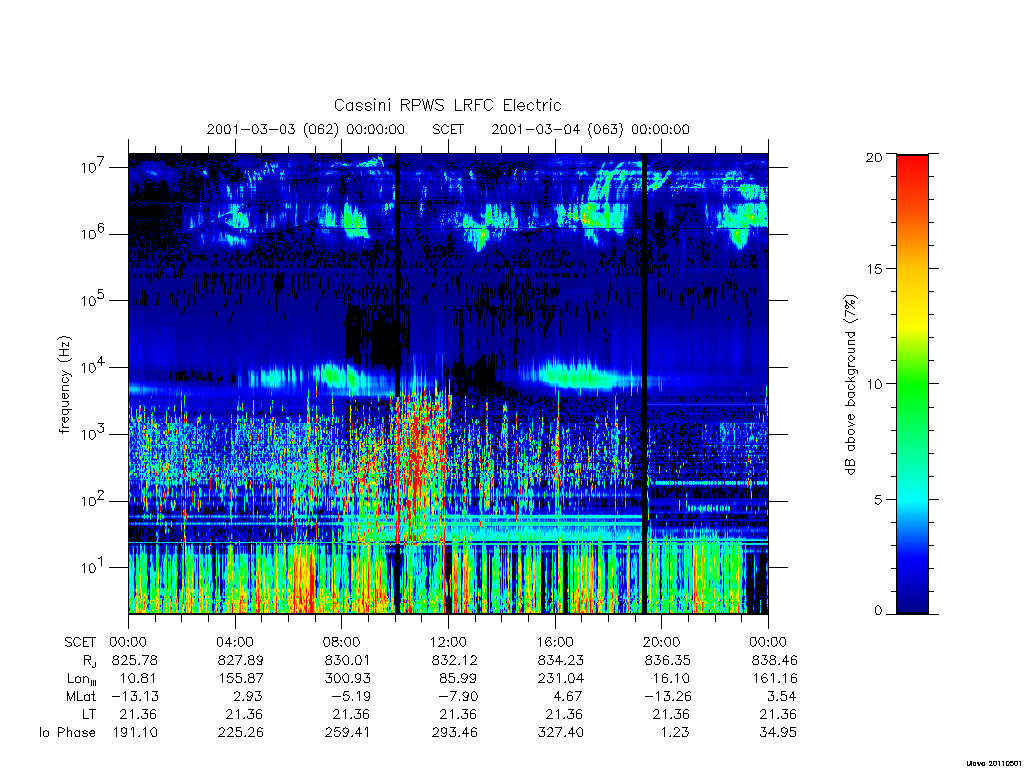Click the '20:00' time tick label
1024x768 pixels.
point(662,642)
